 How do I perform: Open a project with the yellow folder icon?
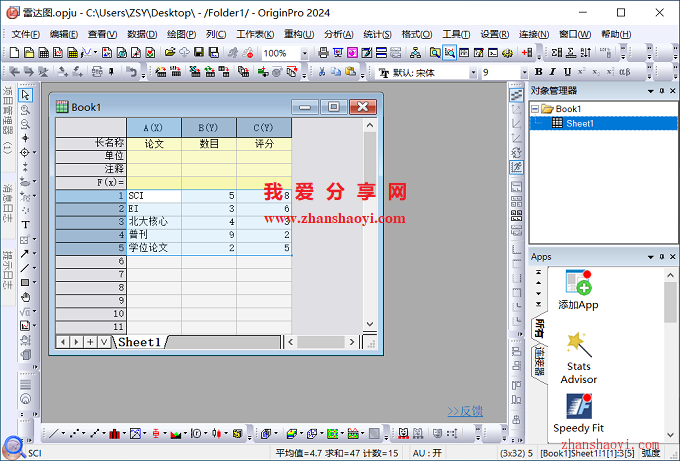point(170,52)
